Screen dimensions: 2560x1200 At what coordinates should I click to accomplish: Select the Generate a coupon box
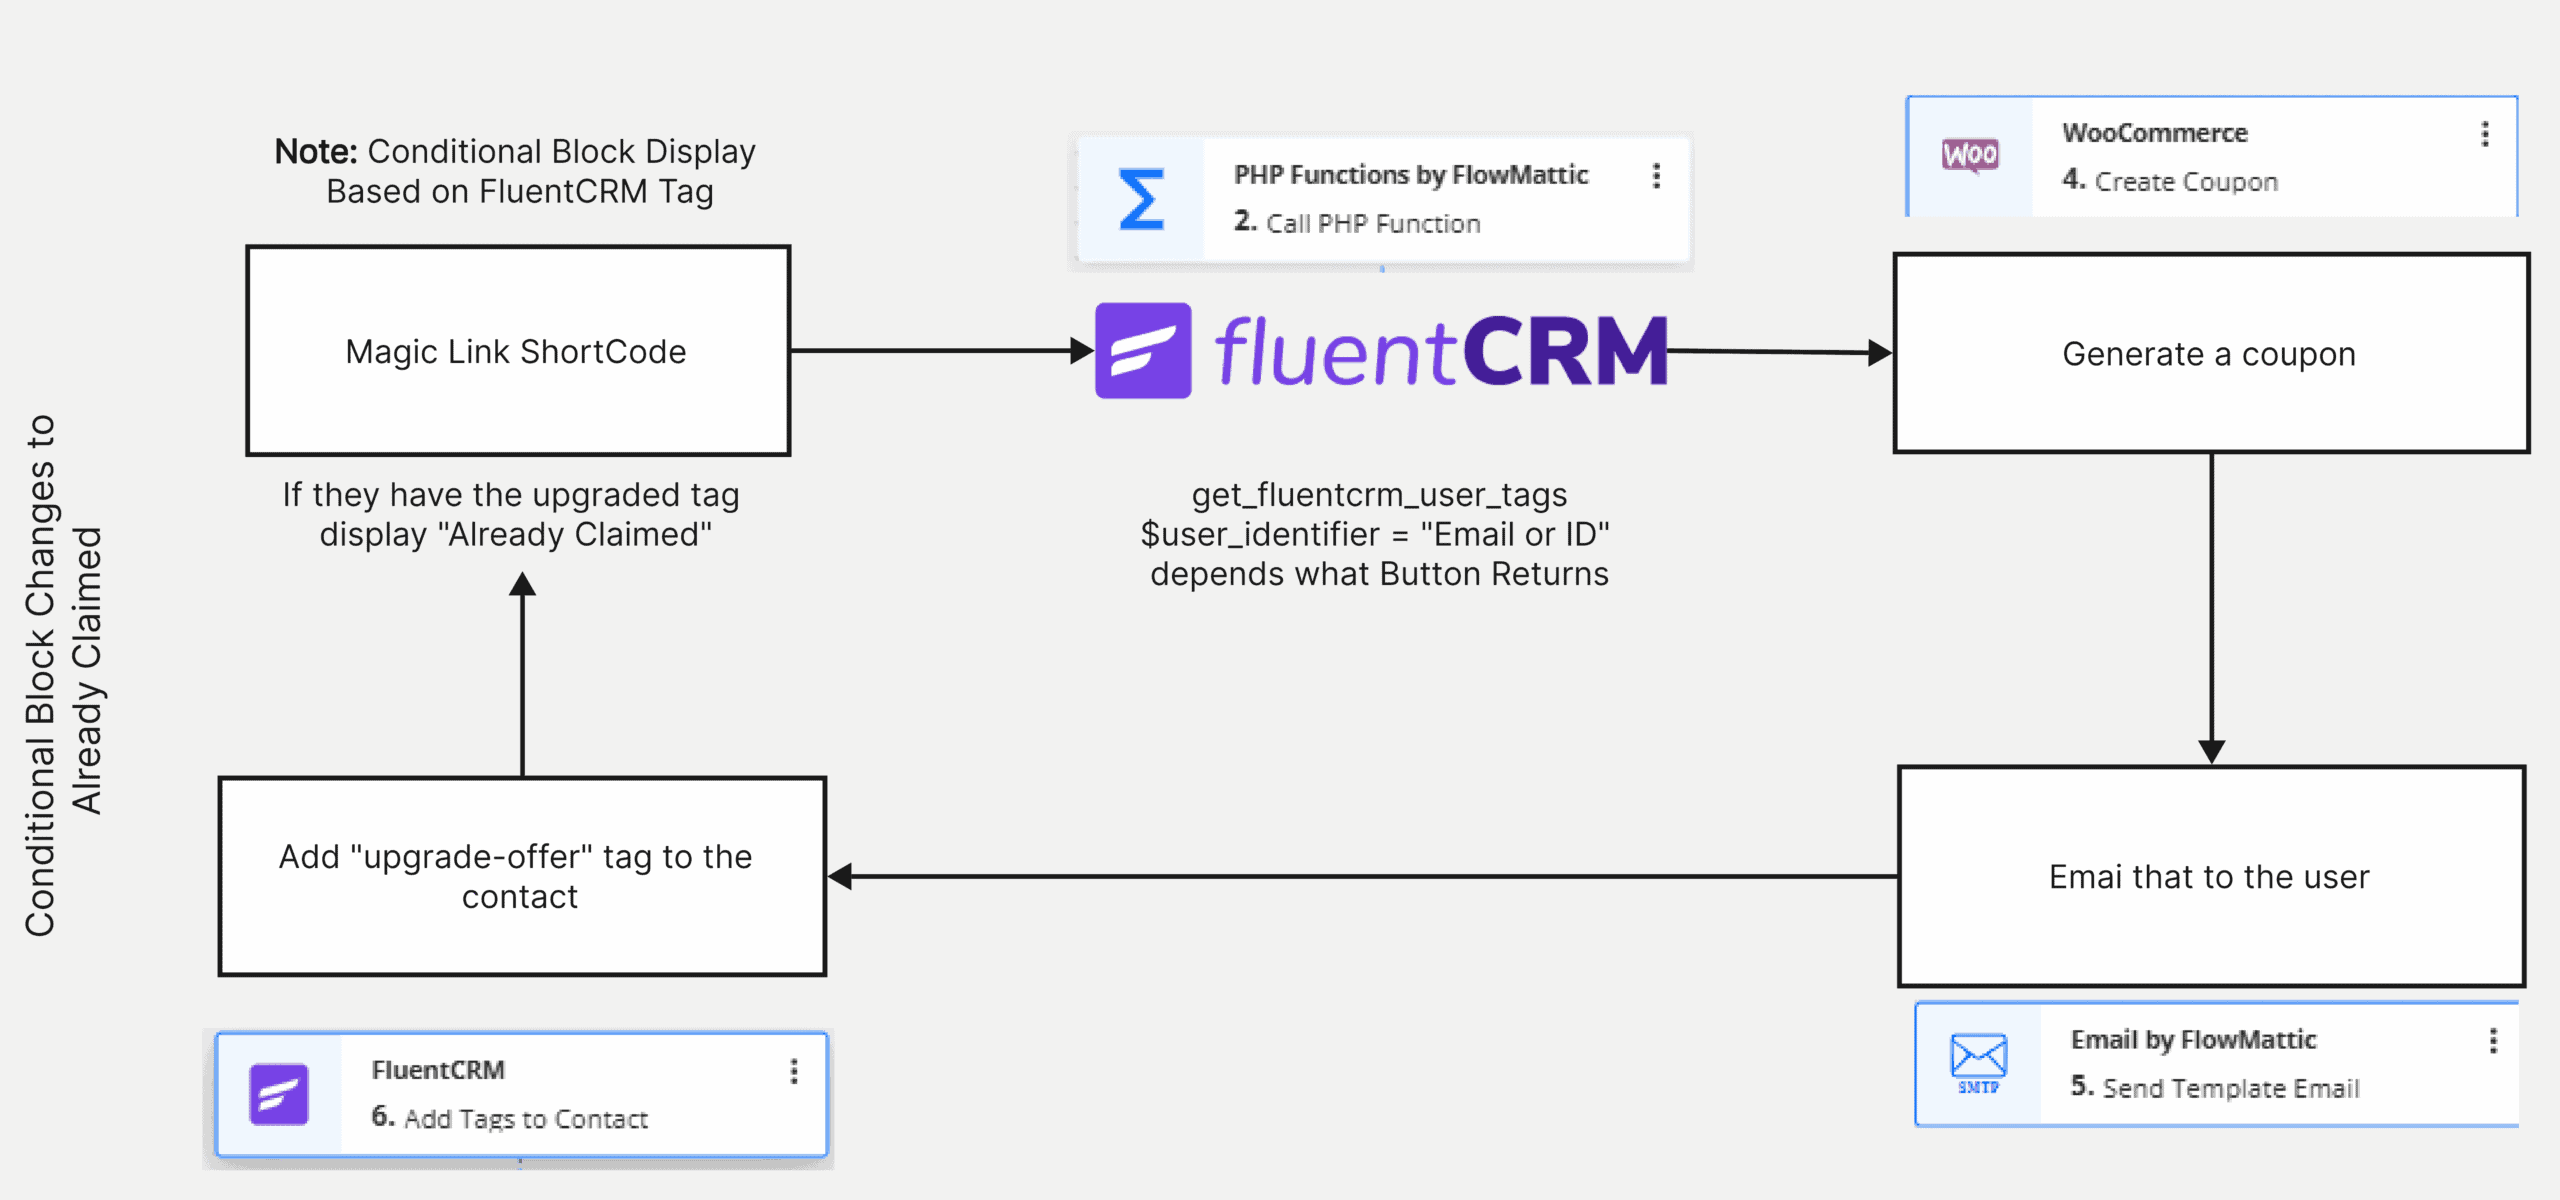click(2211, 353)
